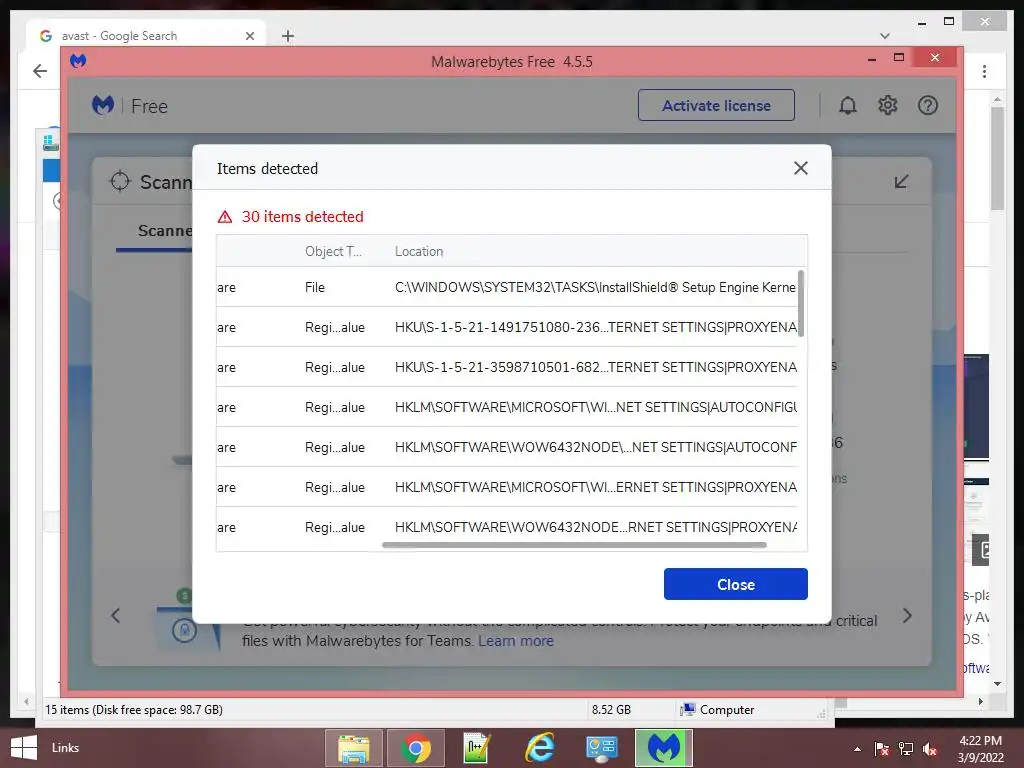Go to next promo with right chevron
Screen dimensions: 1024x768
[x=907, y=615]
